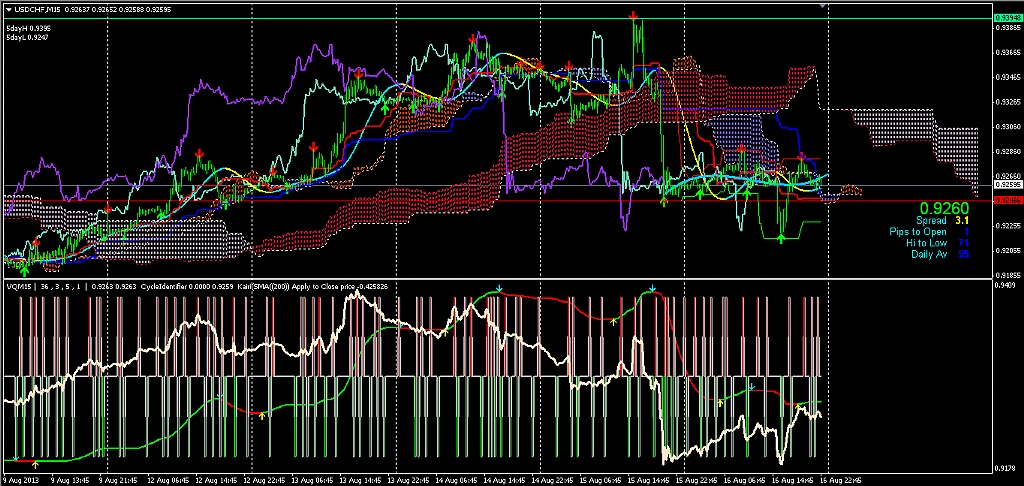Click the 0.9409 scale value in indicator window
The width and height of the screenshot is (1024, 486).
click(1004, 283)
